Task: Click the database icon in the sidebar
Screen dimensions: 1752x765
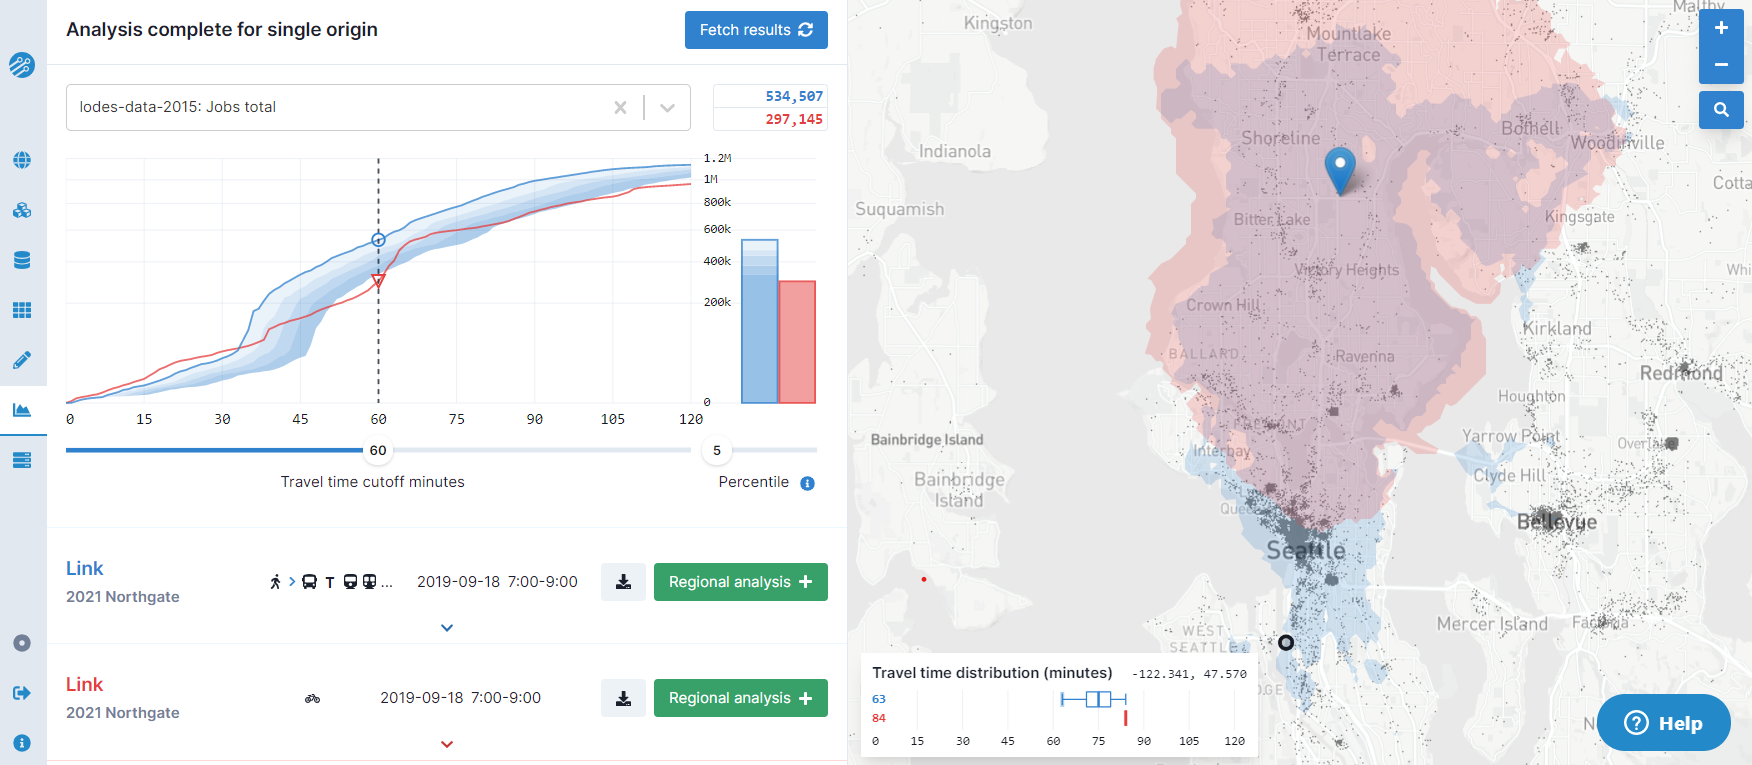Action: click(22, 260)
